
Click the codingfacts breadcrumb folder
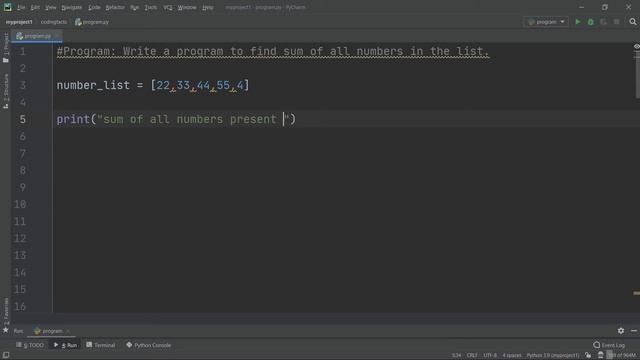pyautogui.click(x=53, y=22)
